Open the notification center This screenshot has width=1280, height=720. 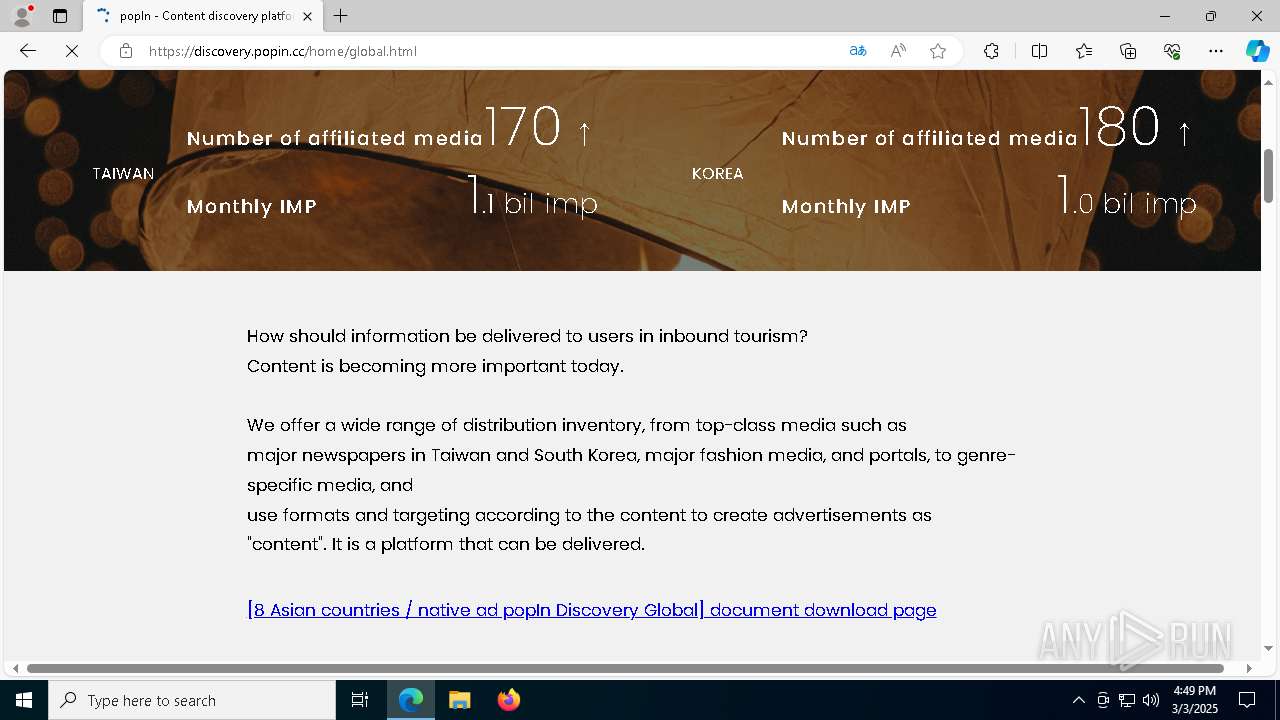click(1247, 700)
